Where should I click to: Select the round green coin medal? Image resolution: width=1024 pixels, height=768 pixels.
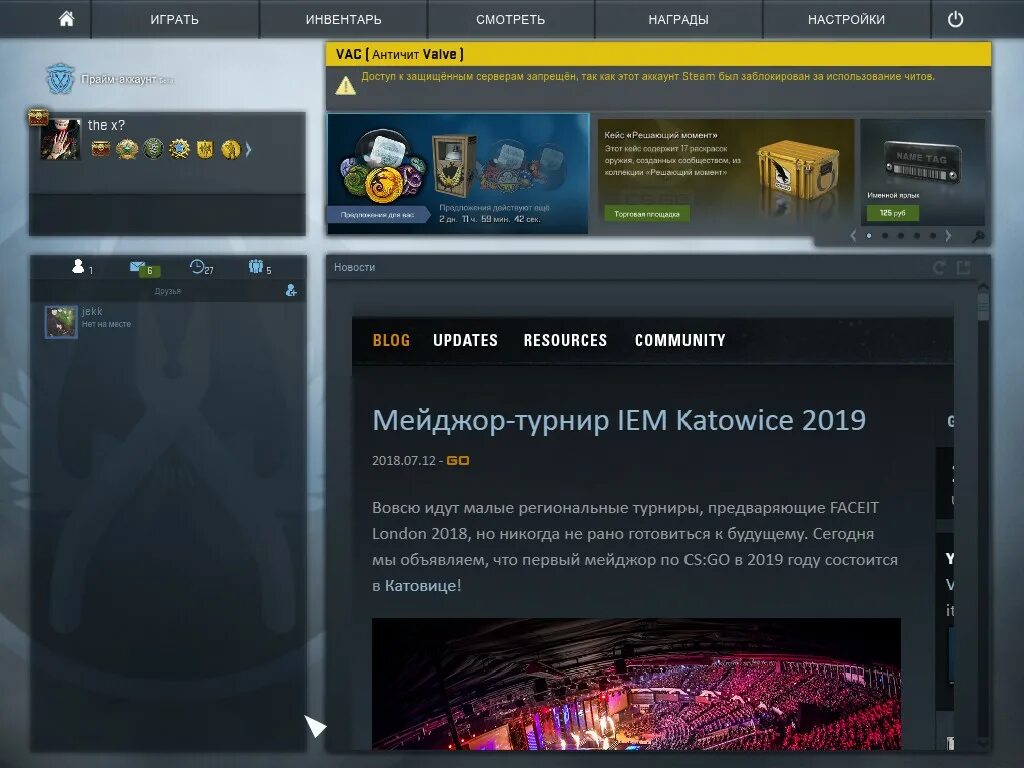click(x=153, y=149)
